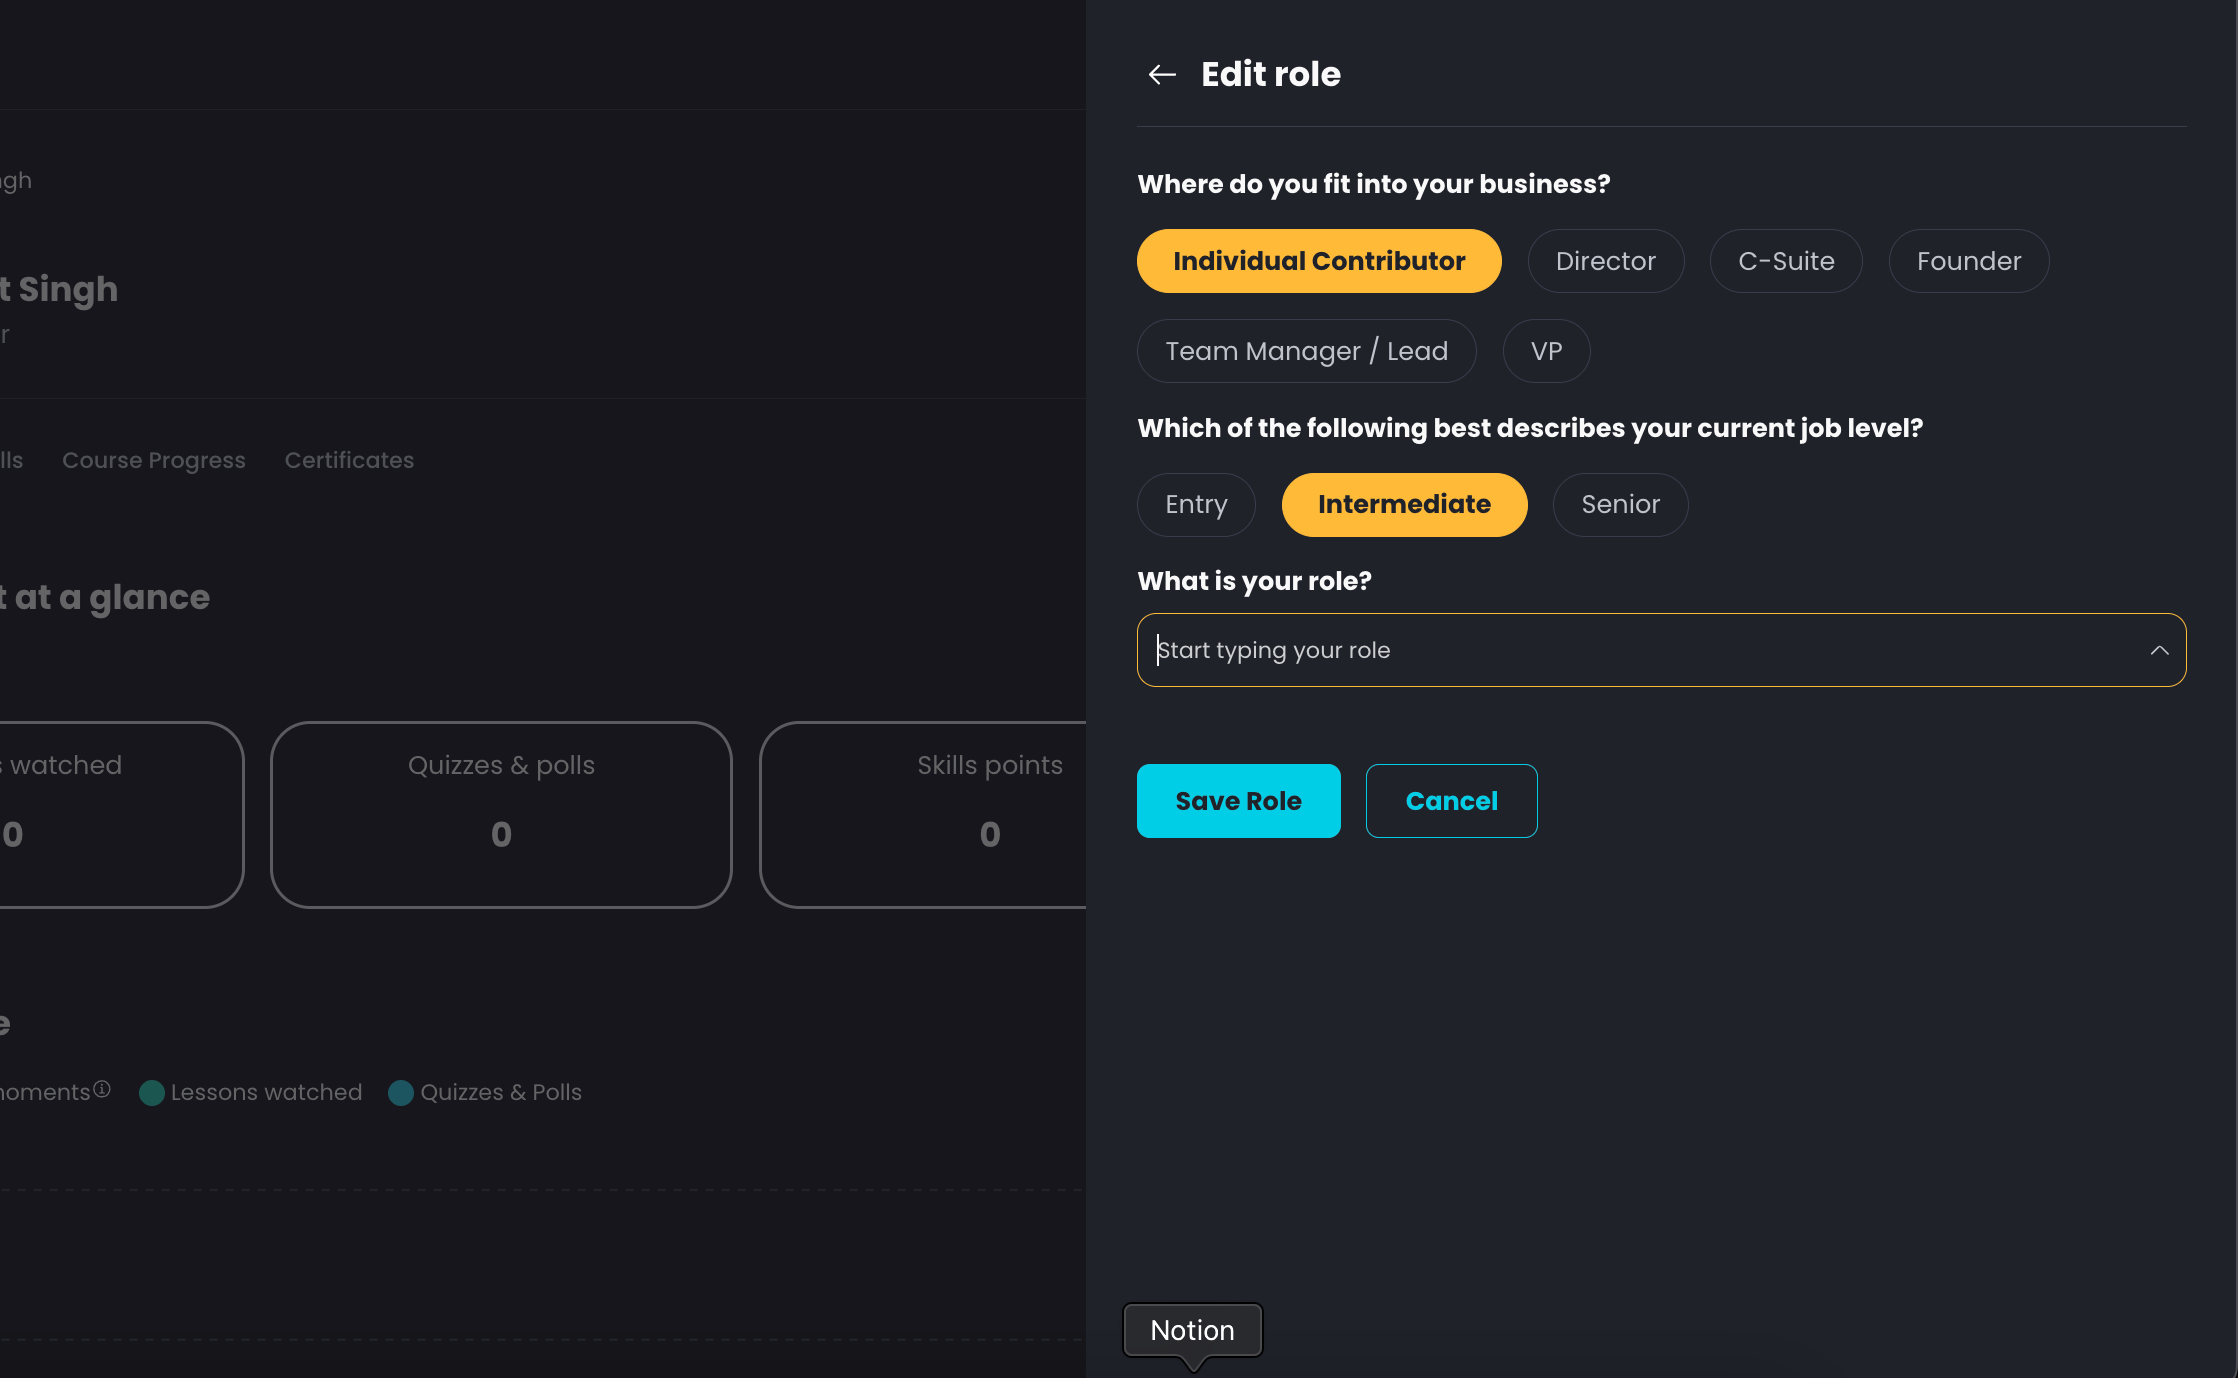Click the back arrow beside Edit role
This screenshot has width=2238, height=1378.
[1162, 74]
